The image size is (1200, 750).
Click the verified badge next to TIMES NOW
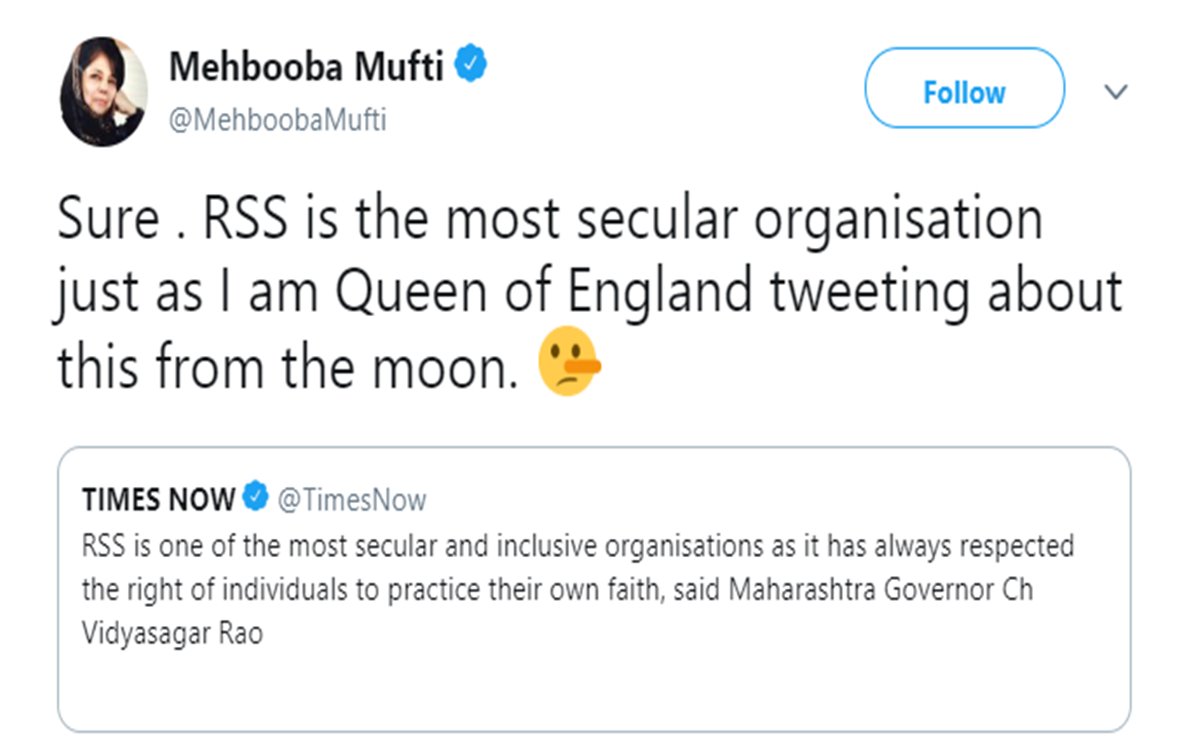pyautogui.click(x=257, y=498)
